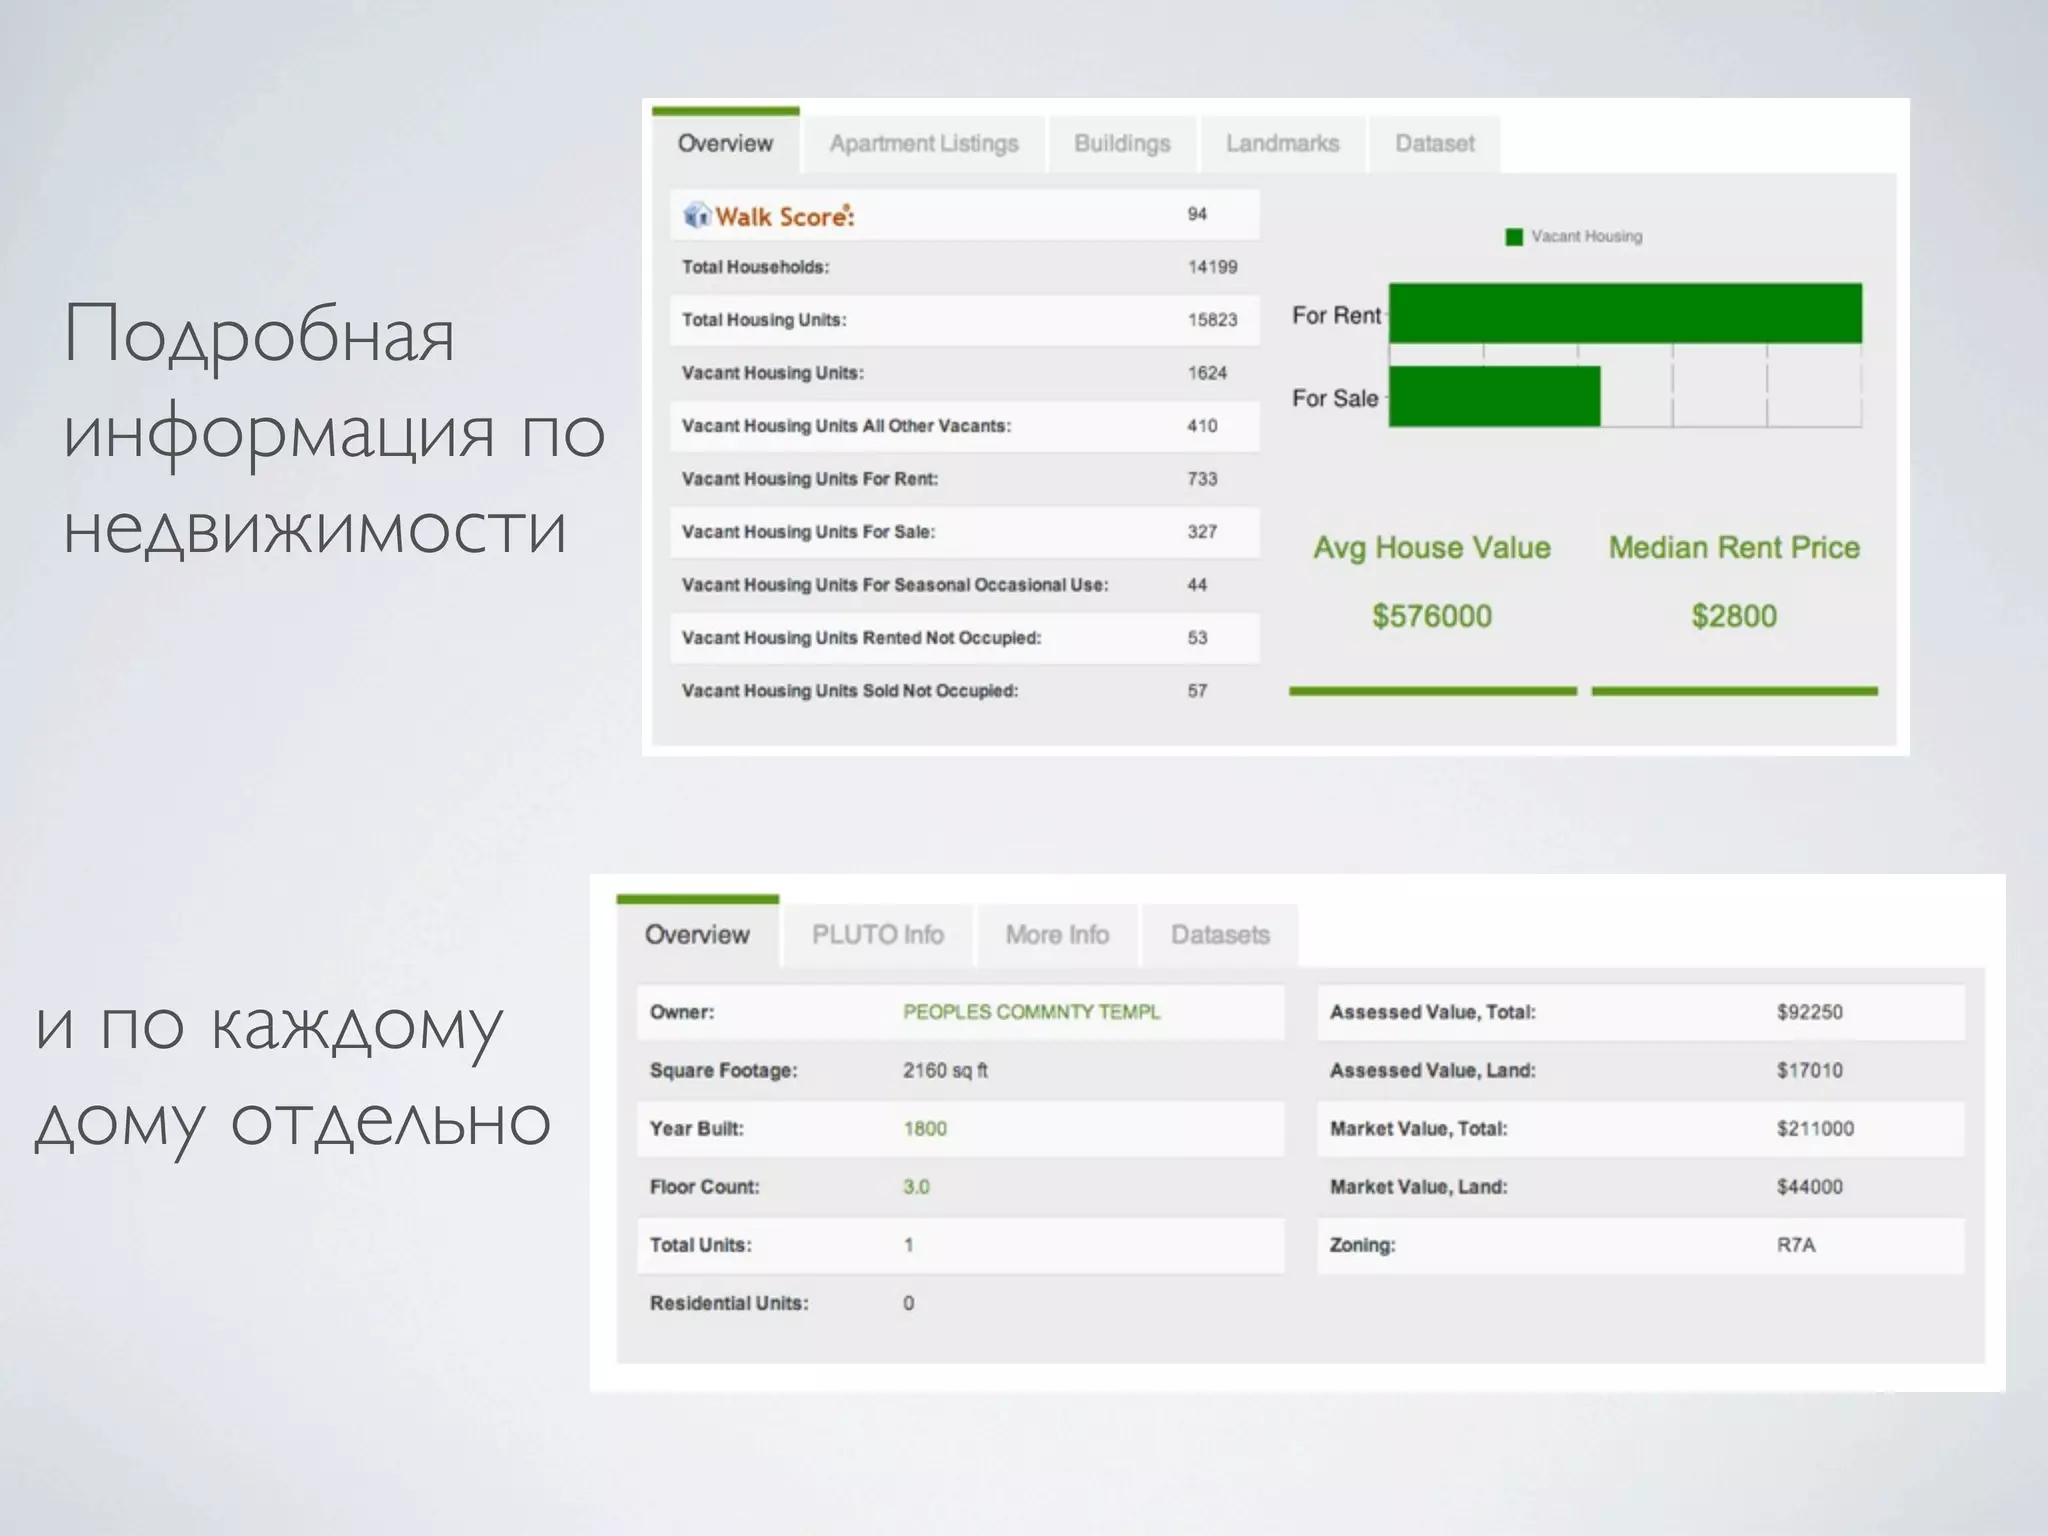
Task: Click the Year Built value 1800
Action: (x=925, y=1129)
